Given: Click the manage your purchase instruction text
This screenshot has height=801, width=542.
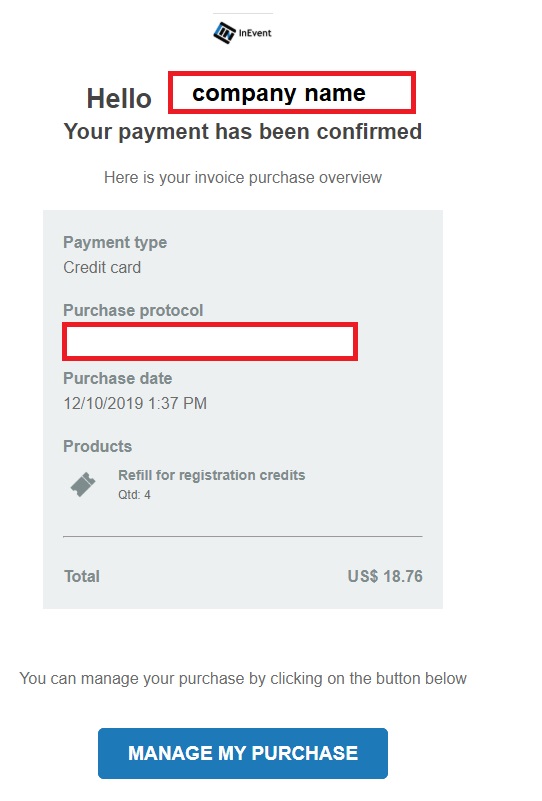Looking at the screenshot, I should pos(243,678).
